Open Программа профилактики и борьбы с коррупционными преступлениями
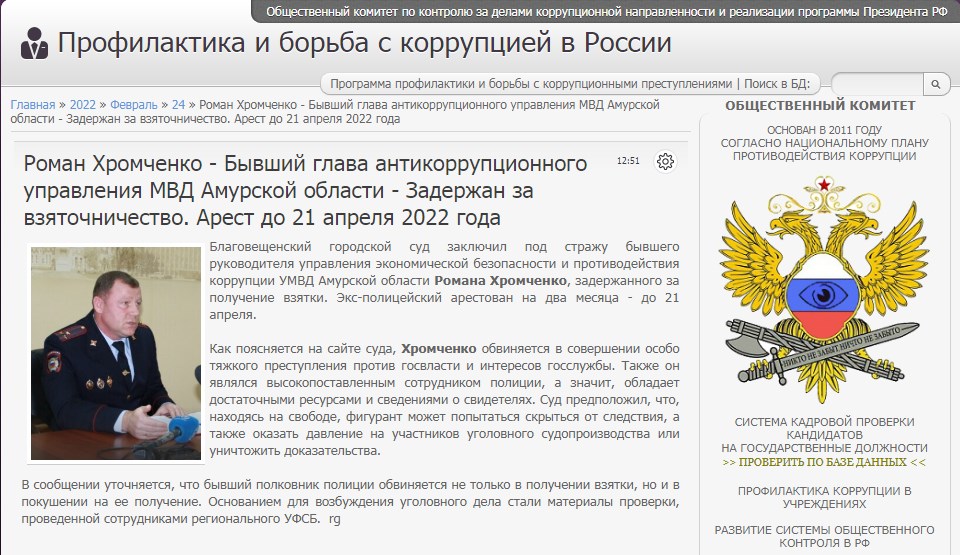The width and height of the screenshot is (960, 555). (x=531, y=84)
